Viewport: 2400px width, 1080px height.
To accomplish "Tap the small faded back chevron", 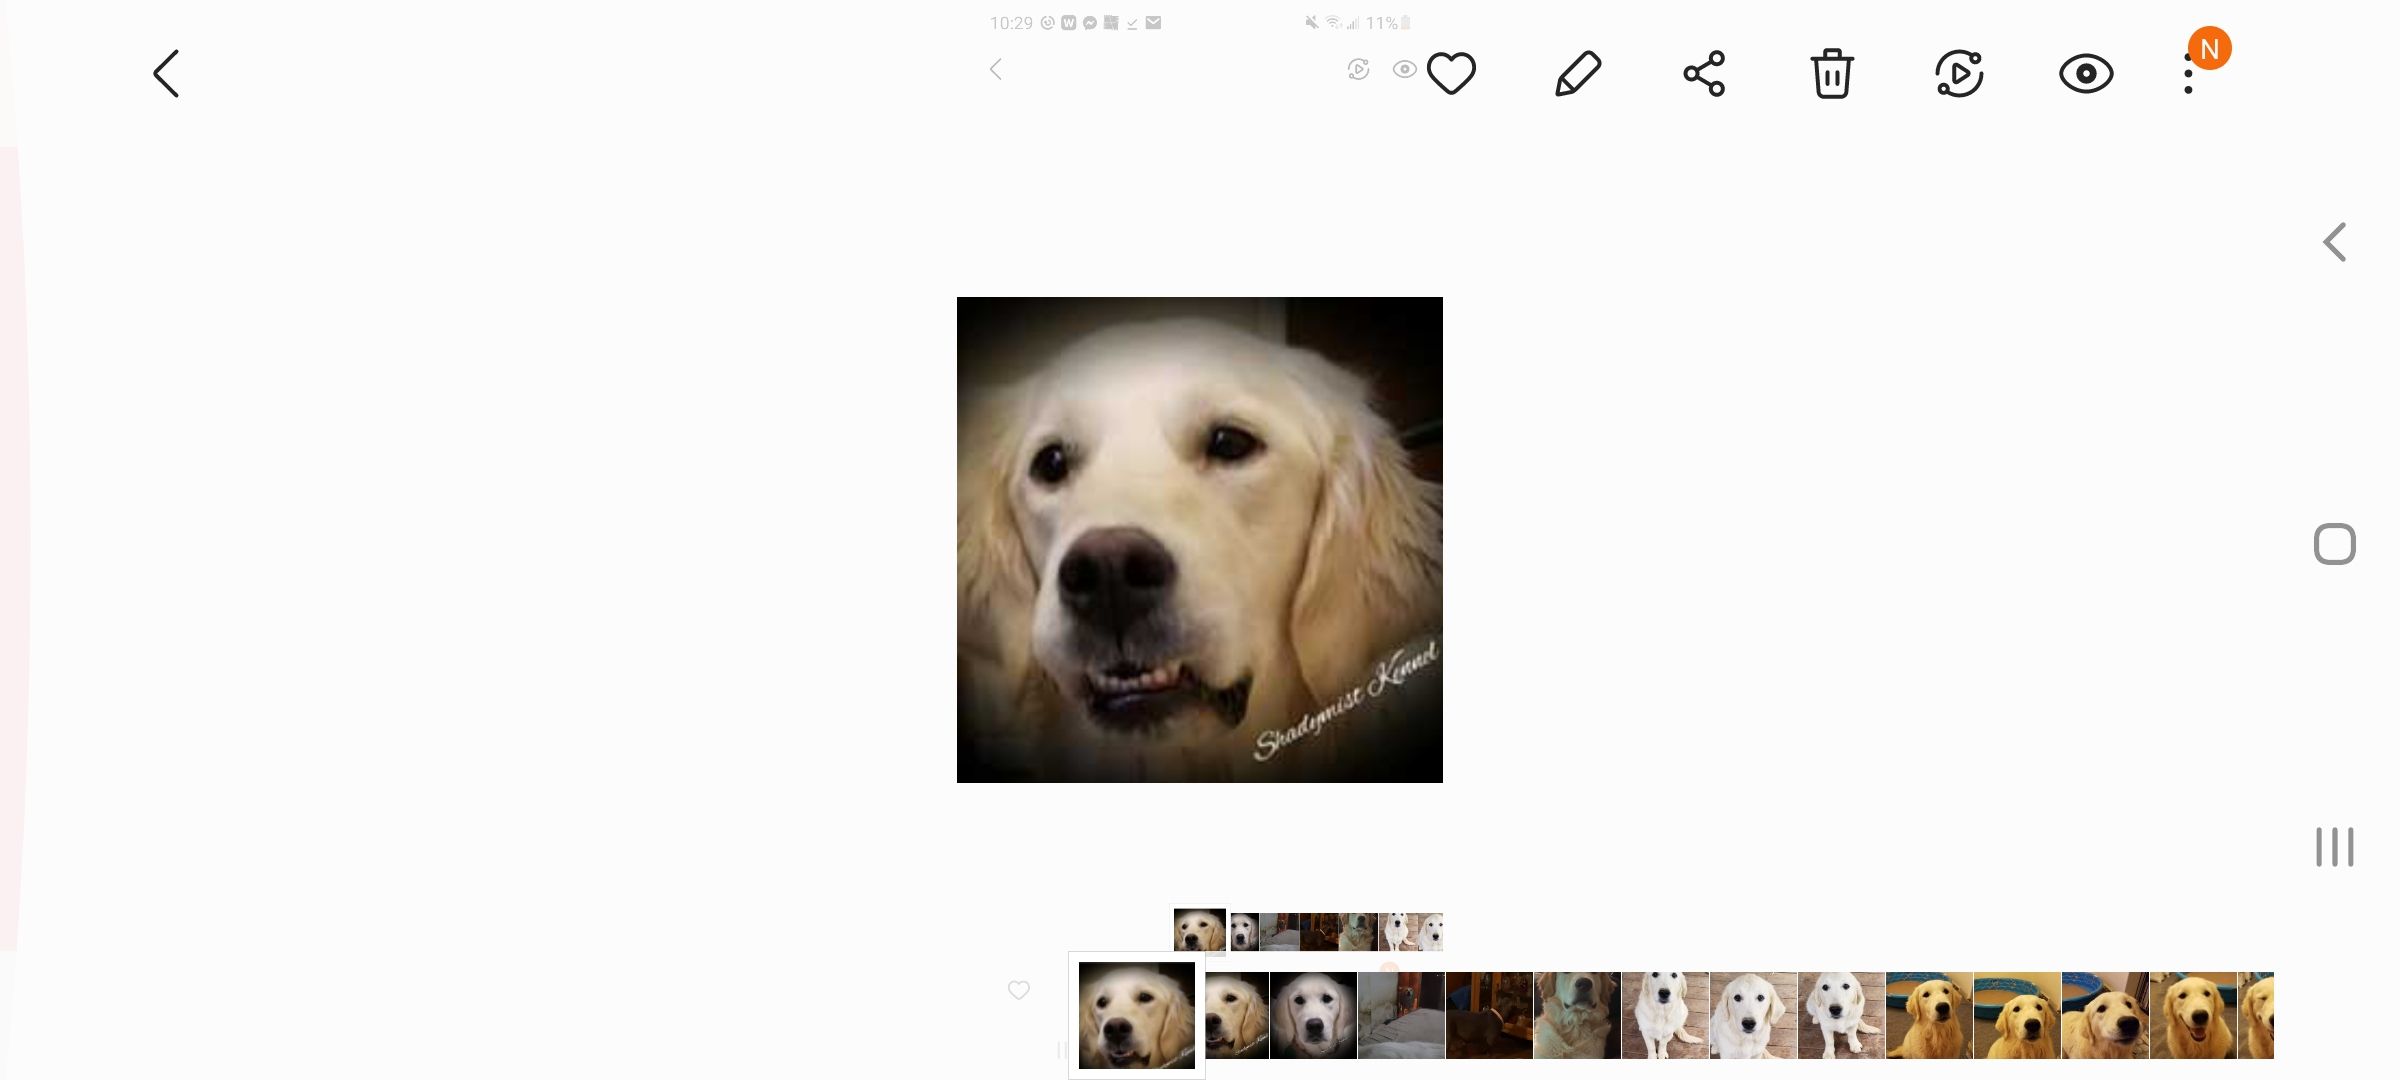I will 995,69.
